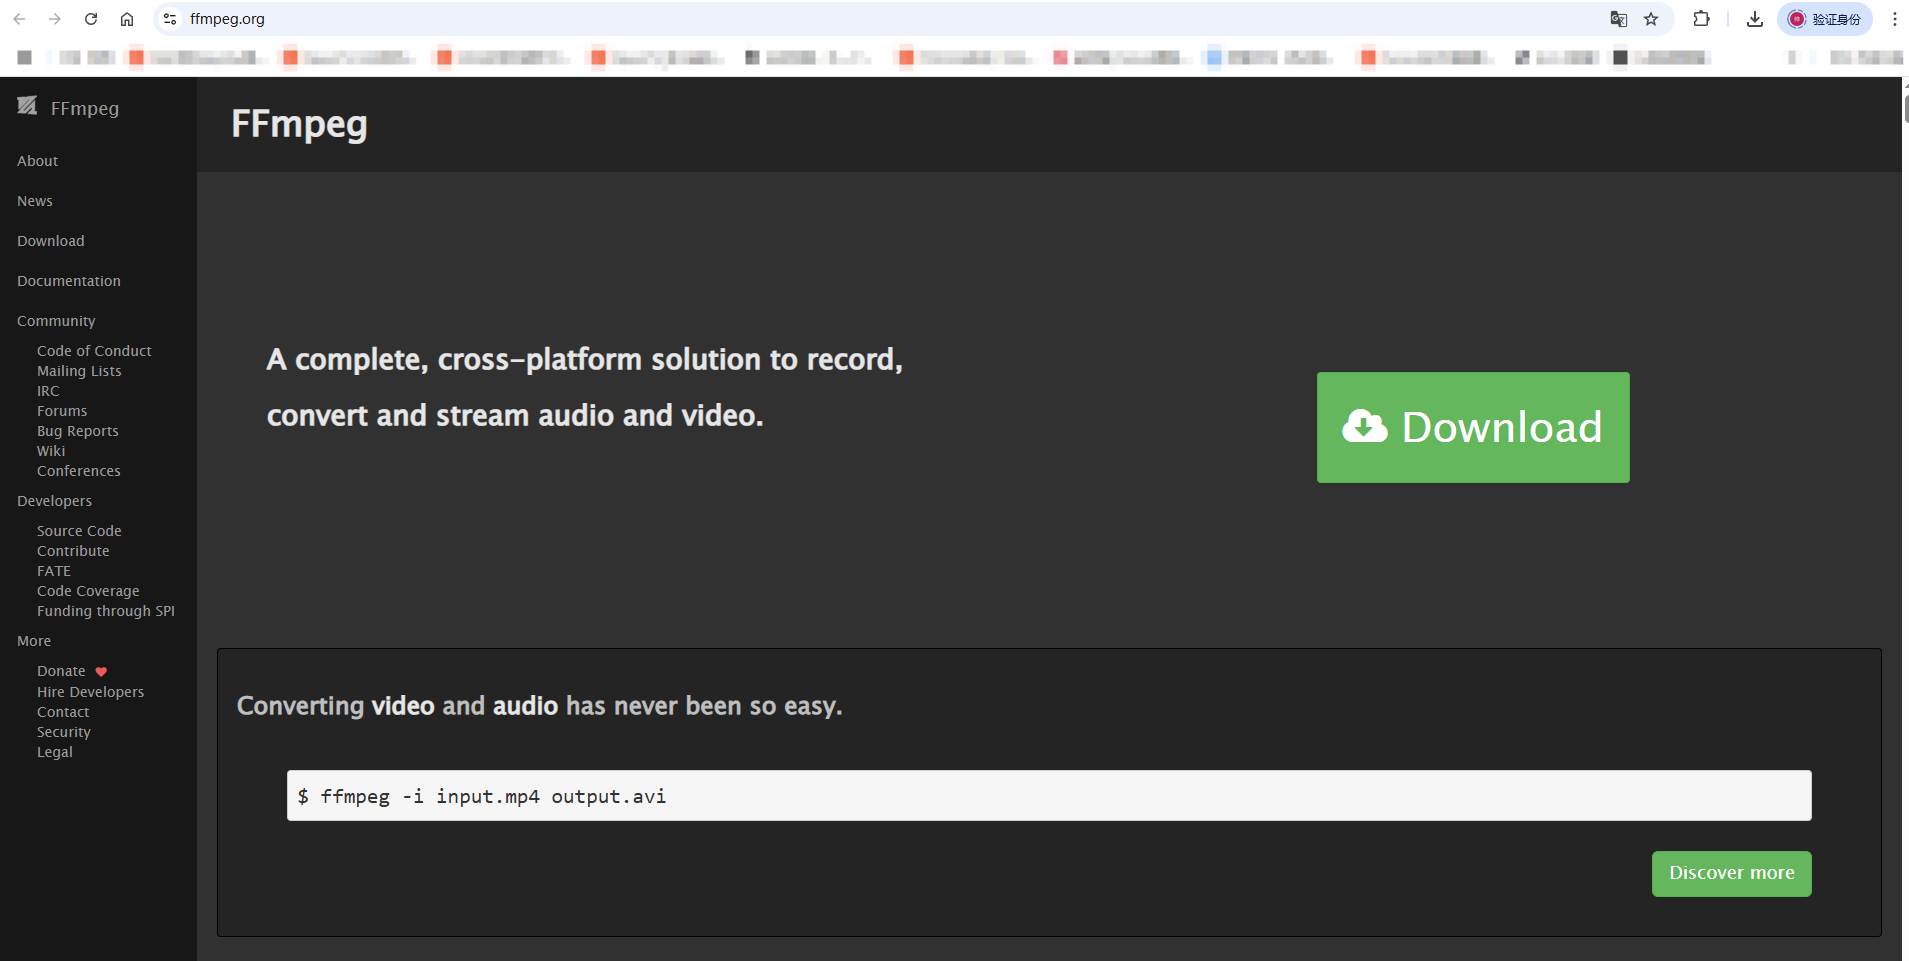Open the Donate link
The width and height of the screenshot is (1909, 961).
[61, 671]
